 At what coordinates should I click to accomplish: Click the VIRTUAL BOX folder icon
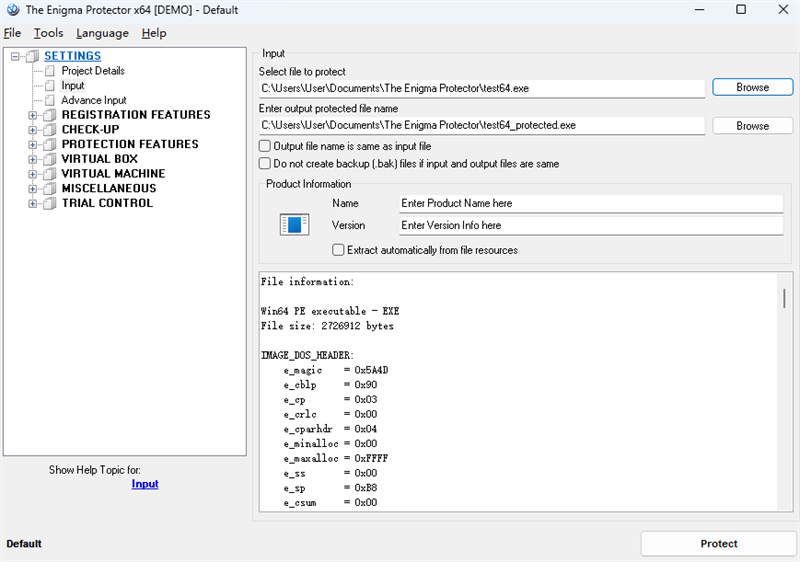[x=49, y=159]
